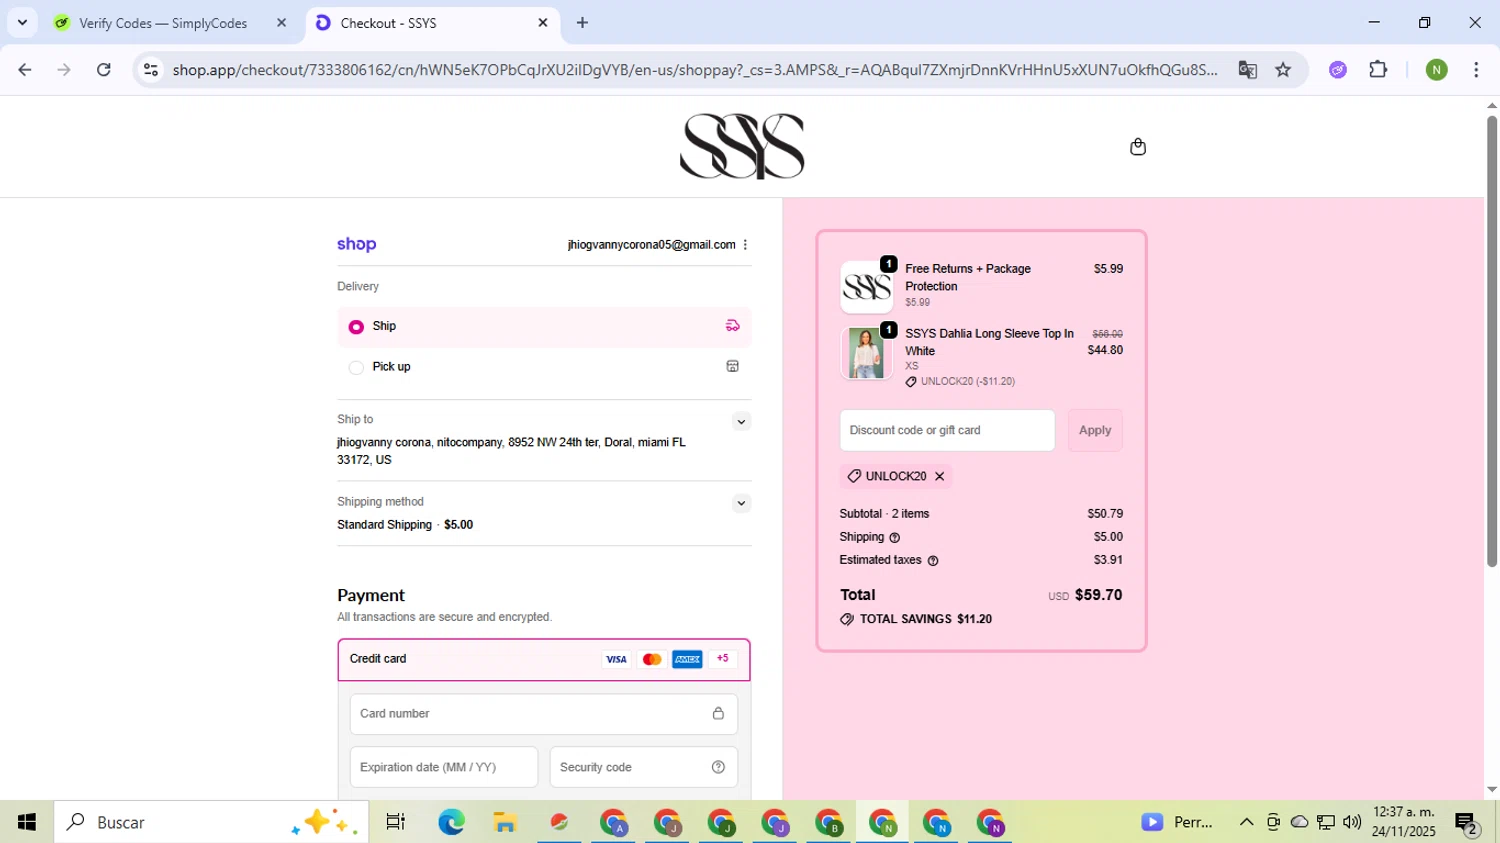Open the Package Protection item thumbnail
Image resolution: width=1500 pixels, height=843 pixels.
[866, 288]
